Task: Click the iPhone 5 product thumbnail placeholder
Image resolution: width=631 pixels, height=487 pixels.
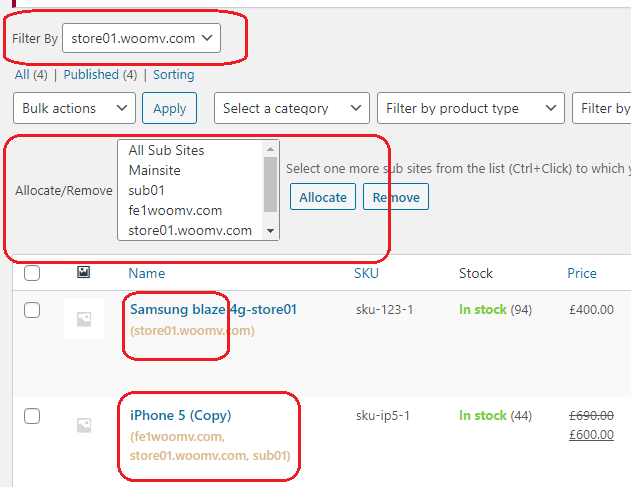Action: (83, 425)
